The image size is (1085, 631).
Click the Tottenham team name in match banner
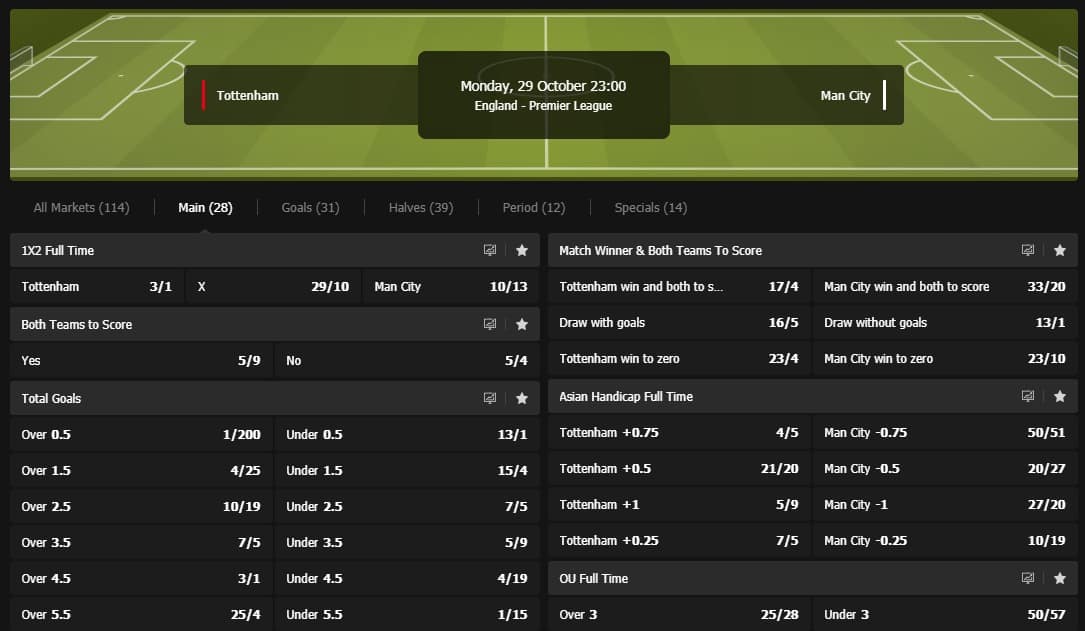(x=247, y=96)
